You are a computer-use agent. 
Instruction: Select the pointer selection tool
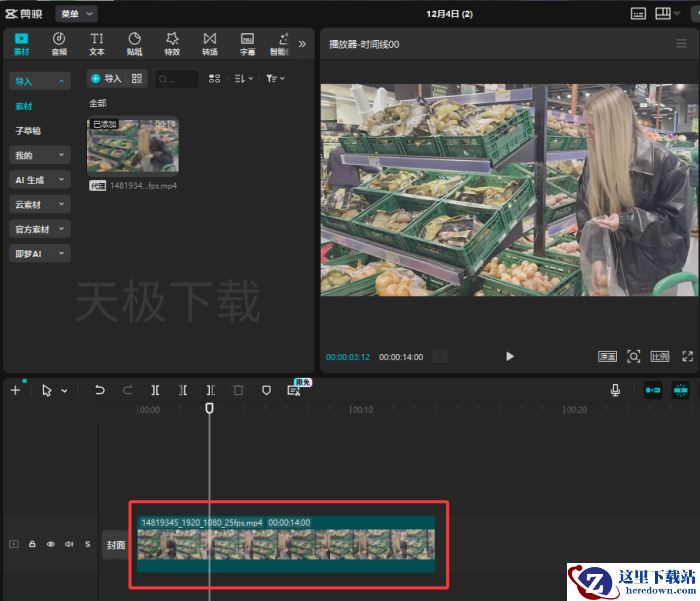point(46,391)
